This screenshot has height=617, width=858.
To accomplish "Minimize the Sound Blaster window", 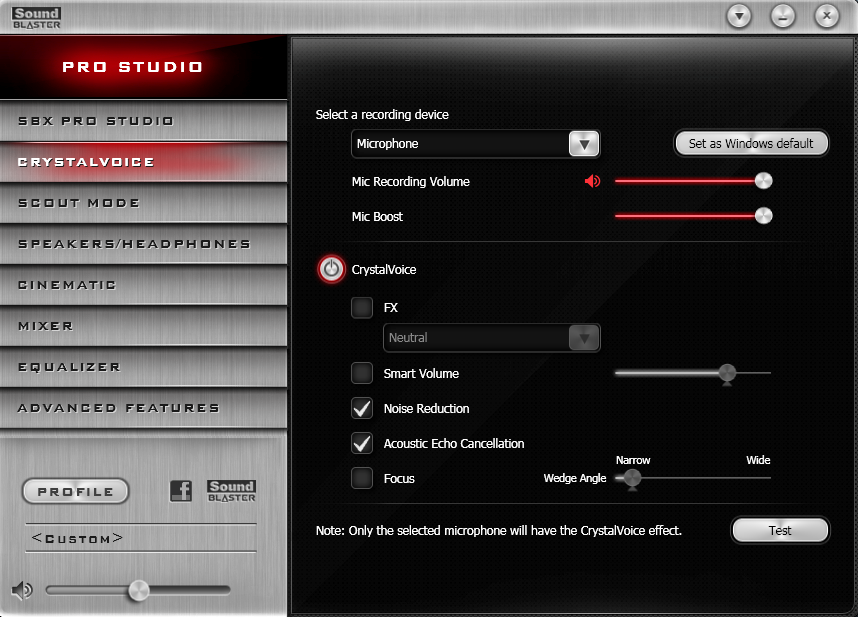I will (782, 16).
